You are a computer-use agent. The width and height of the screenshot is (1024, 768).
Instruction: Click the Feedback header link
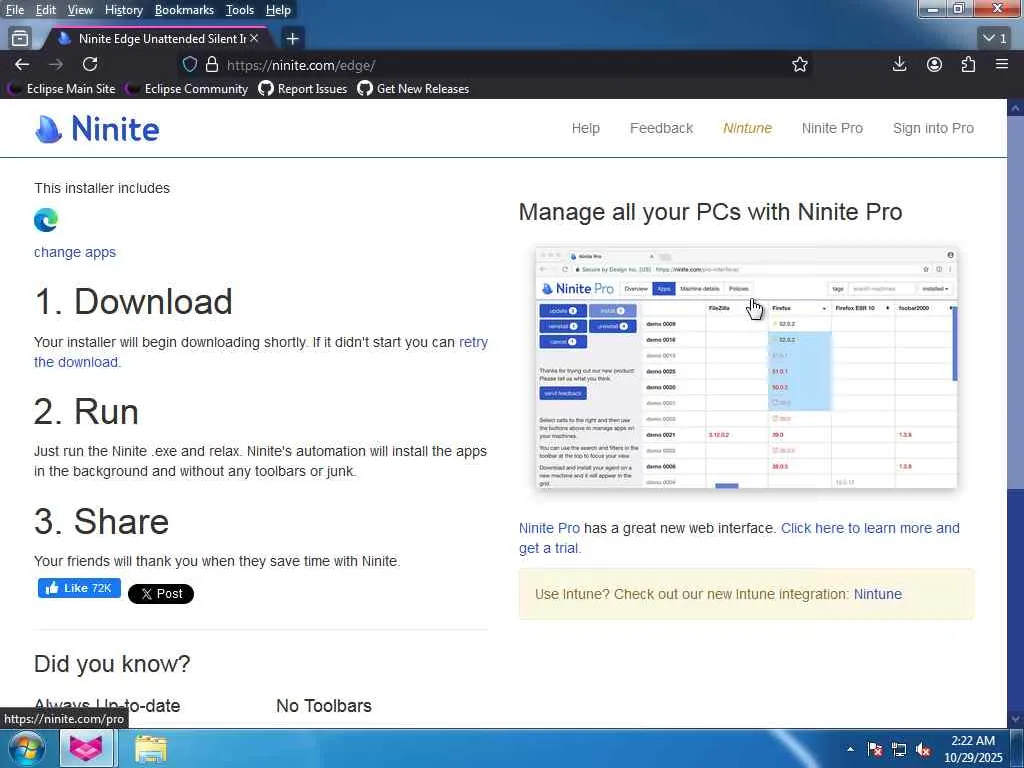tap(662, 128)
